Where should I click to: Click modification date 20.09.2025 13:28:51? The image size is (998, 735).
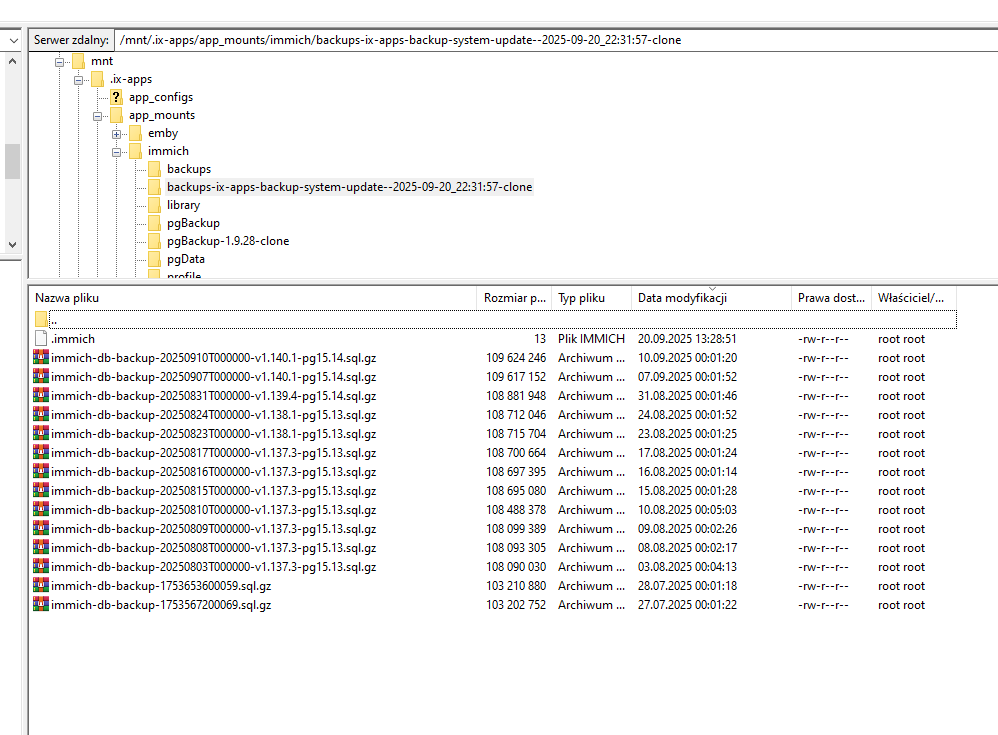[687, 339]
